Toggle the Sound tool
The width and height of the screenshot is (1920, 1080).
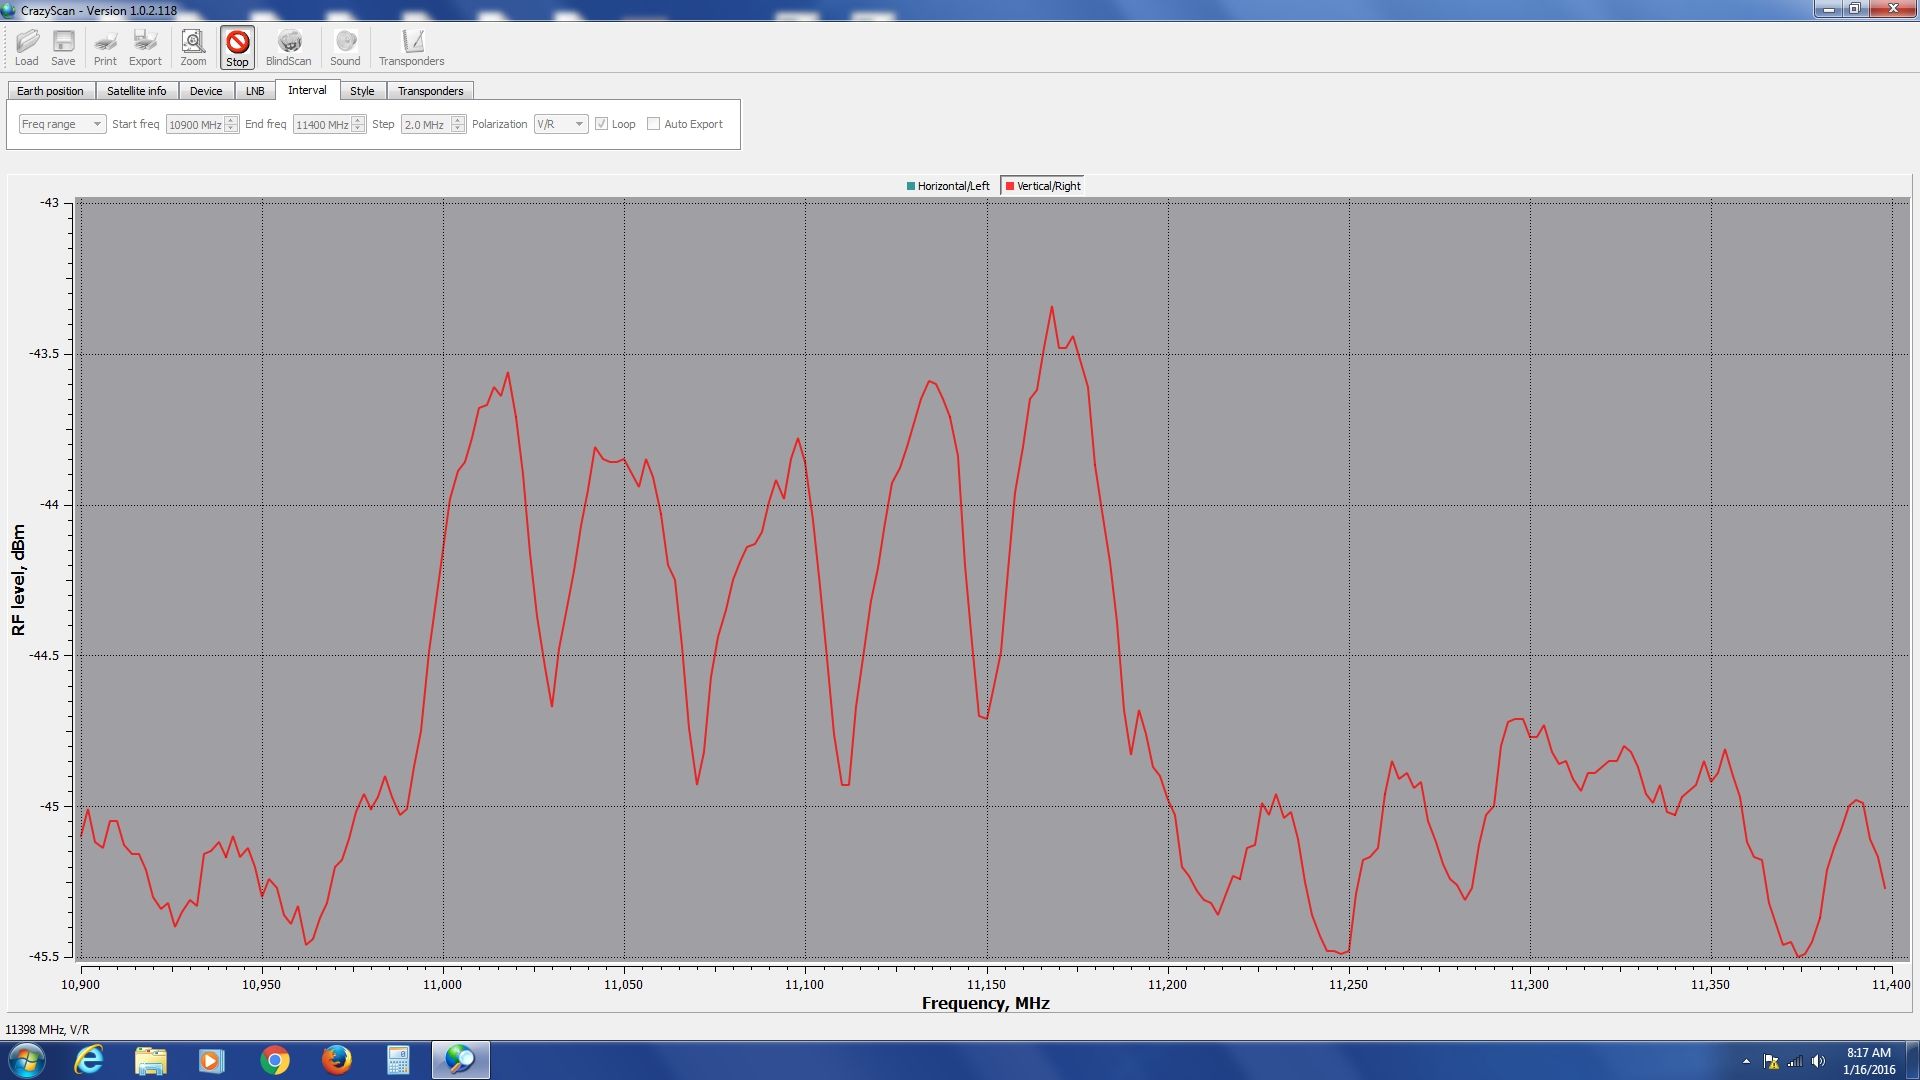click(x=345, y=47)
